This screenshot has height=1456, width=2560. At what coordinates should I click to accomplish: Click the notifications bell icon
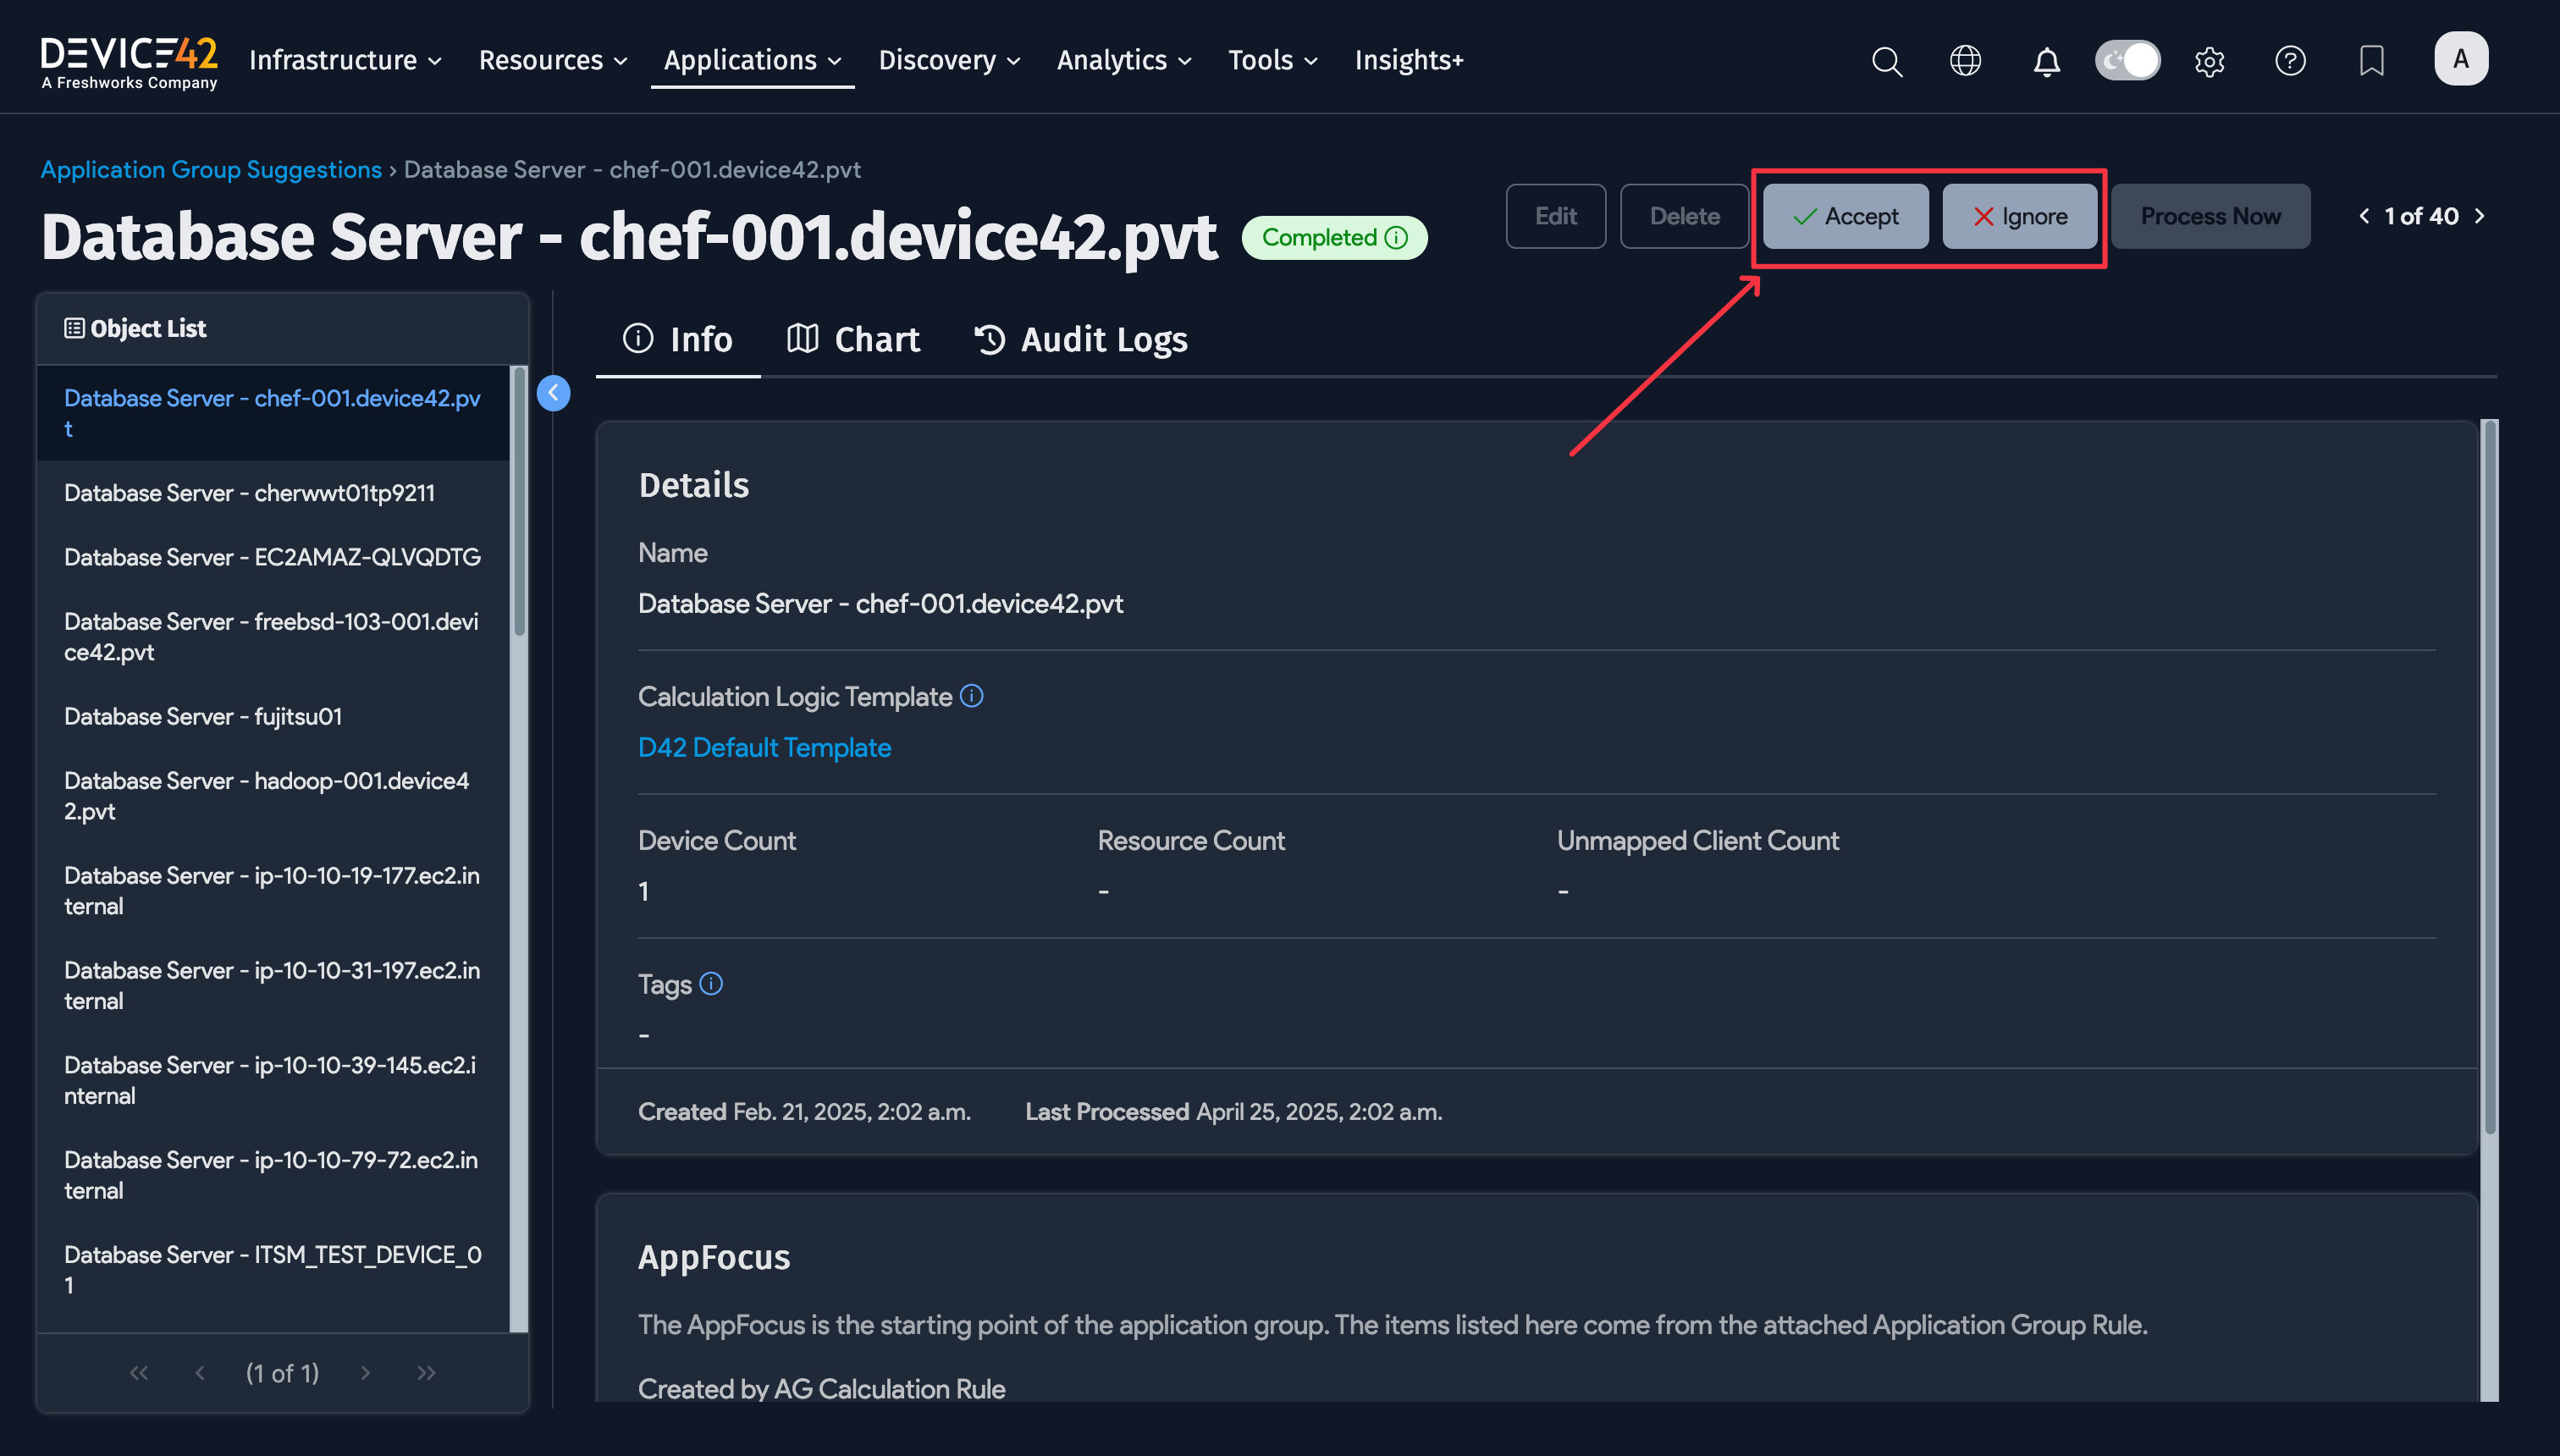click(x=2046, y=61)
